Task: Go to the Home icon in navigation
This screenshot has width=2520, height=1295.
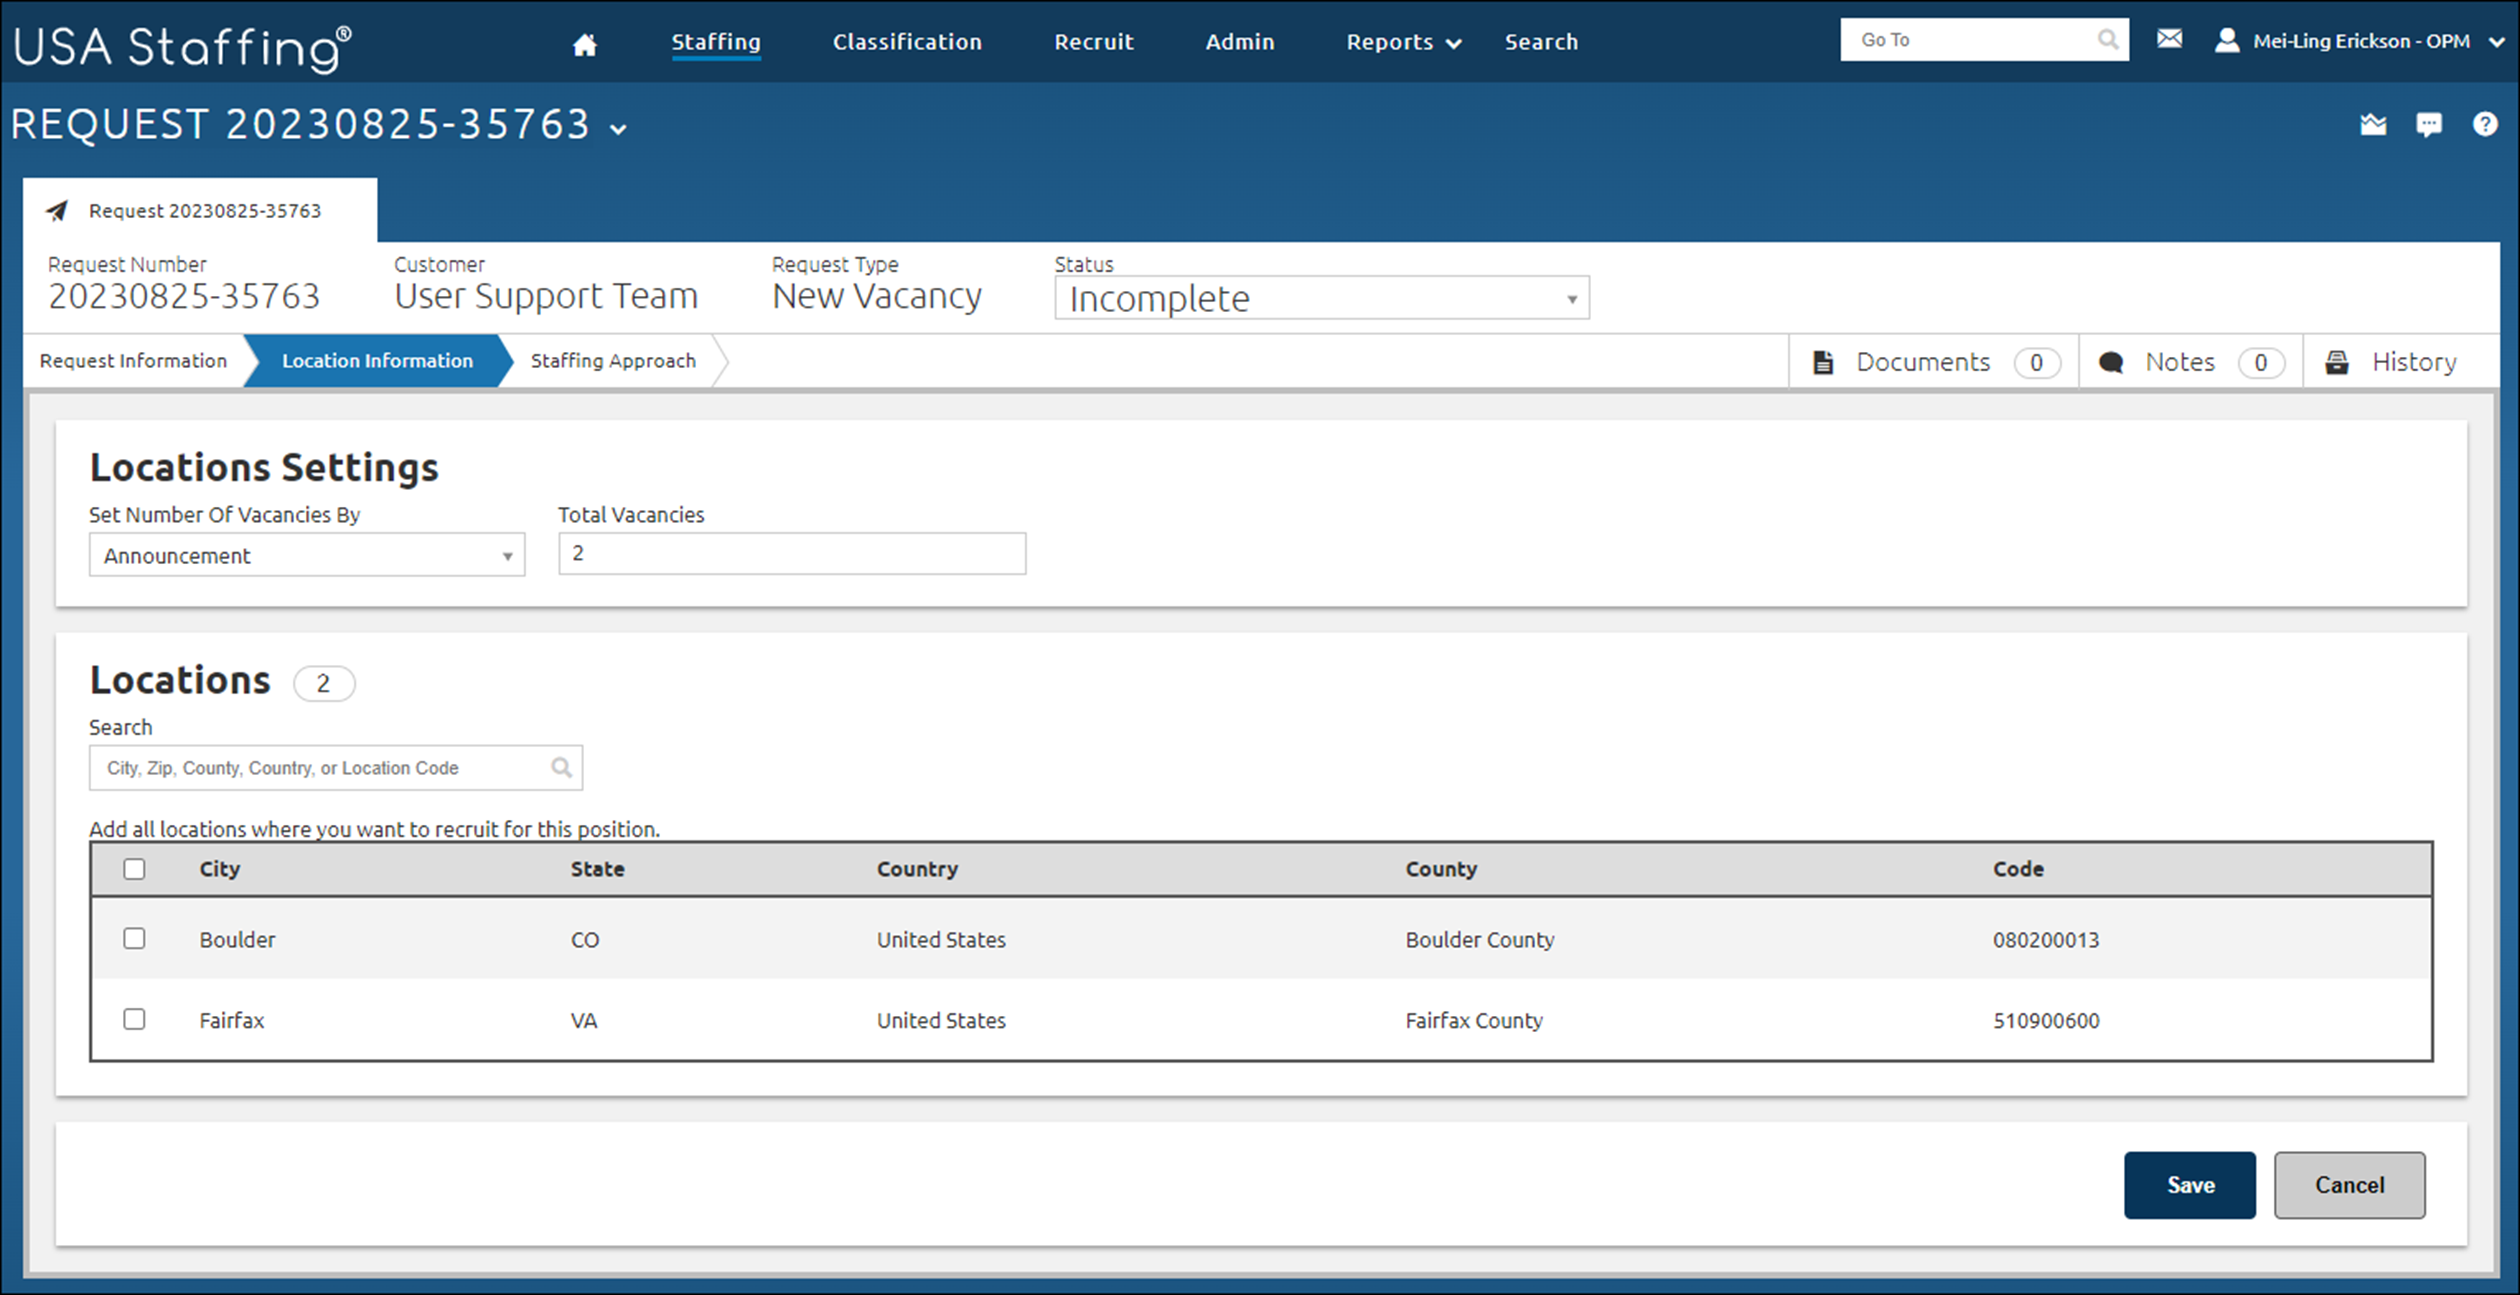Action: (x=585, y=43)
